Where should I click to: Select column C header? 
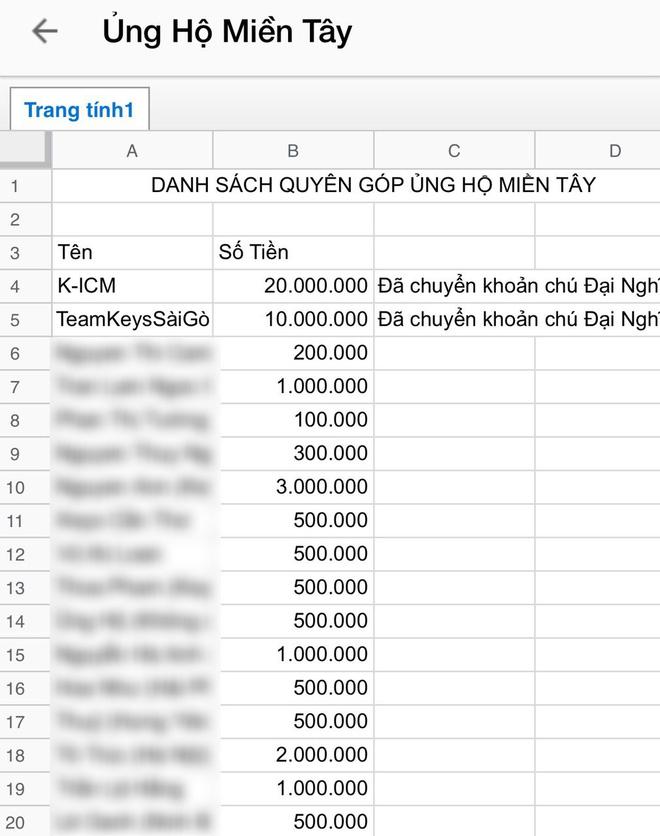(x=454, y=151)
